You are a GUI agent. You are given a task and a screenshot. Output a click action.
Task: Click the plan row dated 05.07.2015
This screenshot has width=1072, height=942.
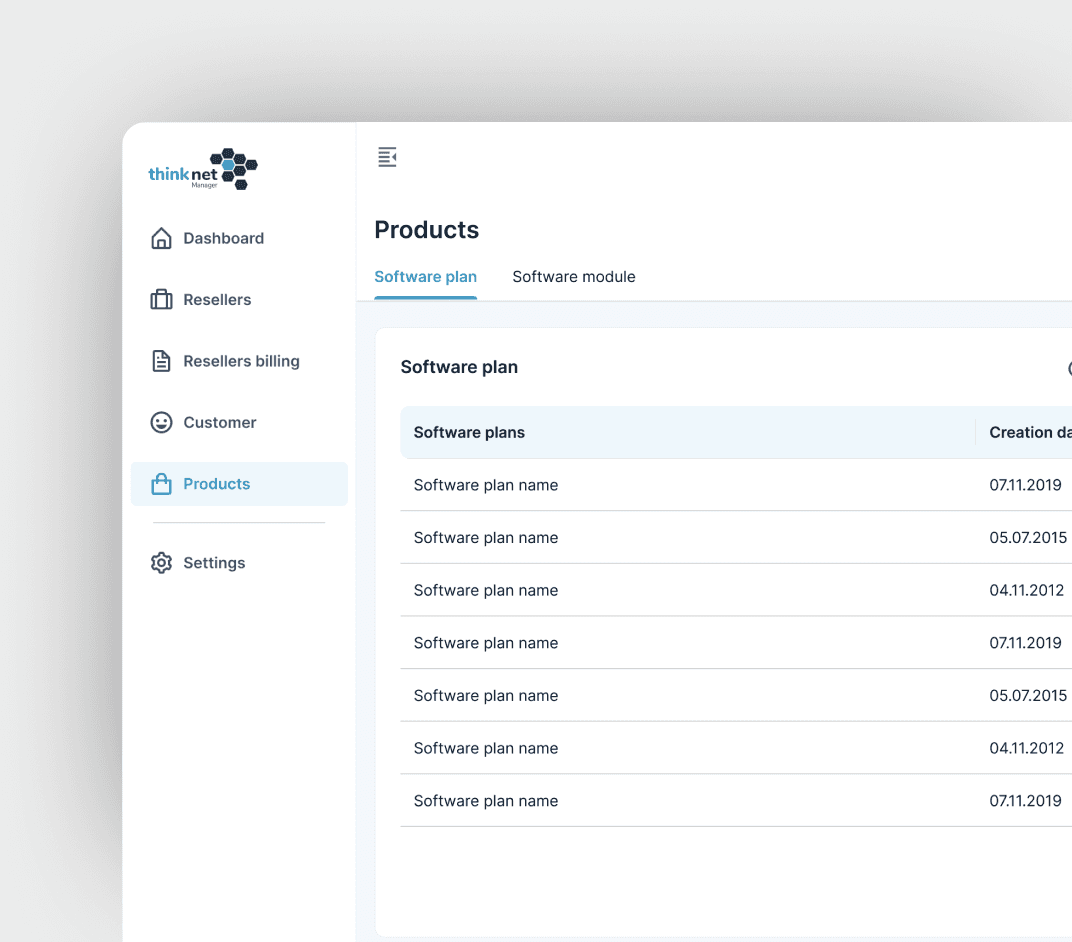(486, 537)
